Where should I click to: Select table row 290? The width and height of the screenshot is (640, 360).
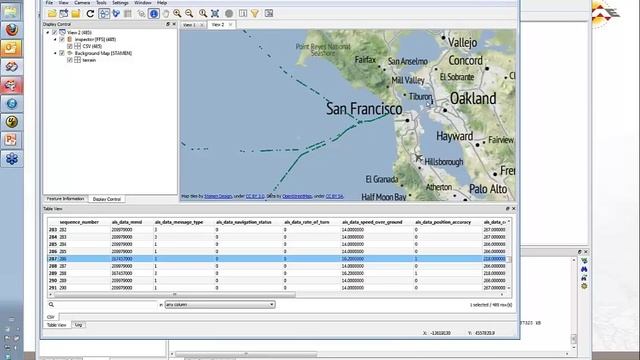click(x=278, y=280)
